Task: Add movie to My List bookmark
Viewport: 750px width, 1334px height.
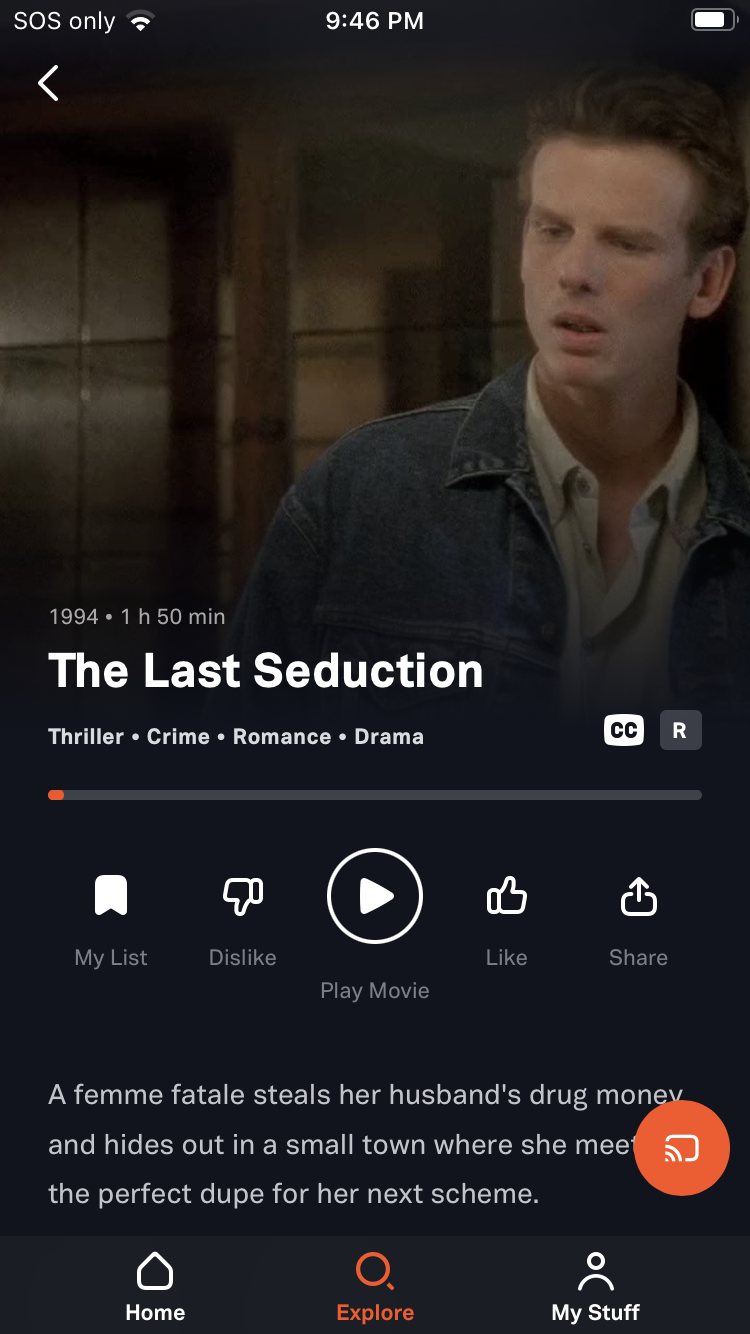Action: pyautogui.click(x=111, y=895)
